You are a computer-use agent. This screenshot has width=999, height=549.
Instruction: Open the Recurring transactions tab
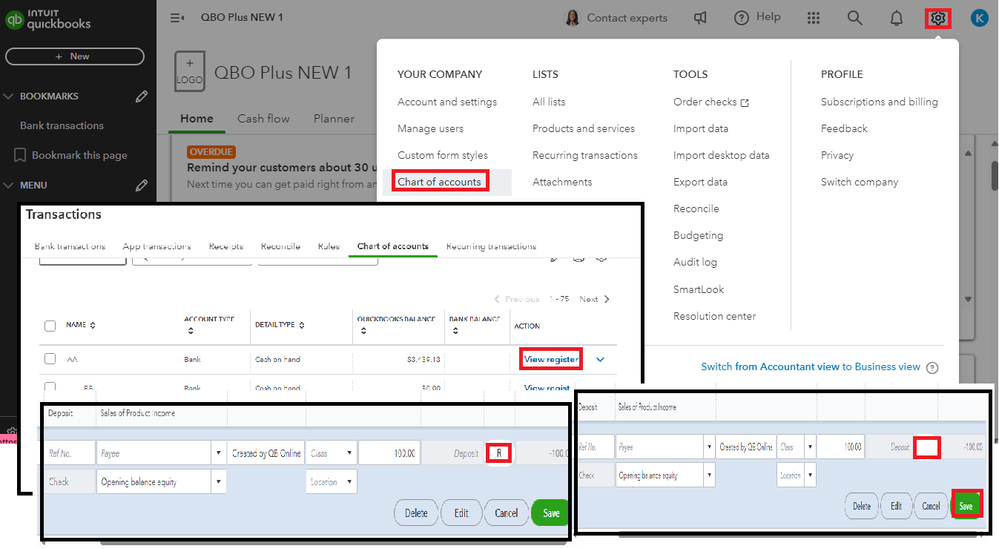pos(491,246)
